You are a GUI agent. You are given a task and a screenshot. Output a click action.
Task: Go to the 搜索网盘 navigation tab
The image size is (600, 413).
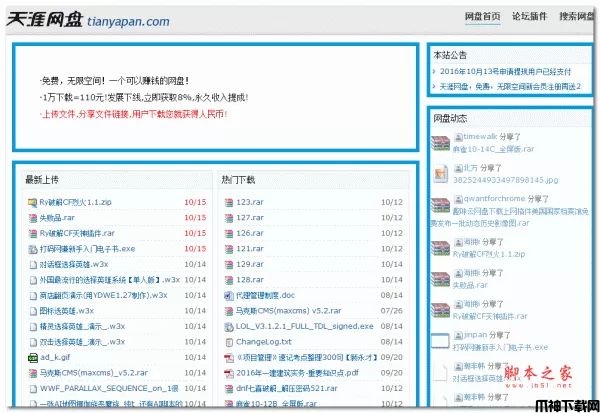click(577, 17)
